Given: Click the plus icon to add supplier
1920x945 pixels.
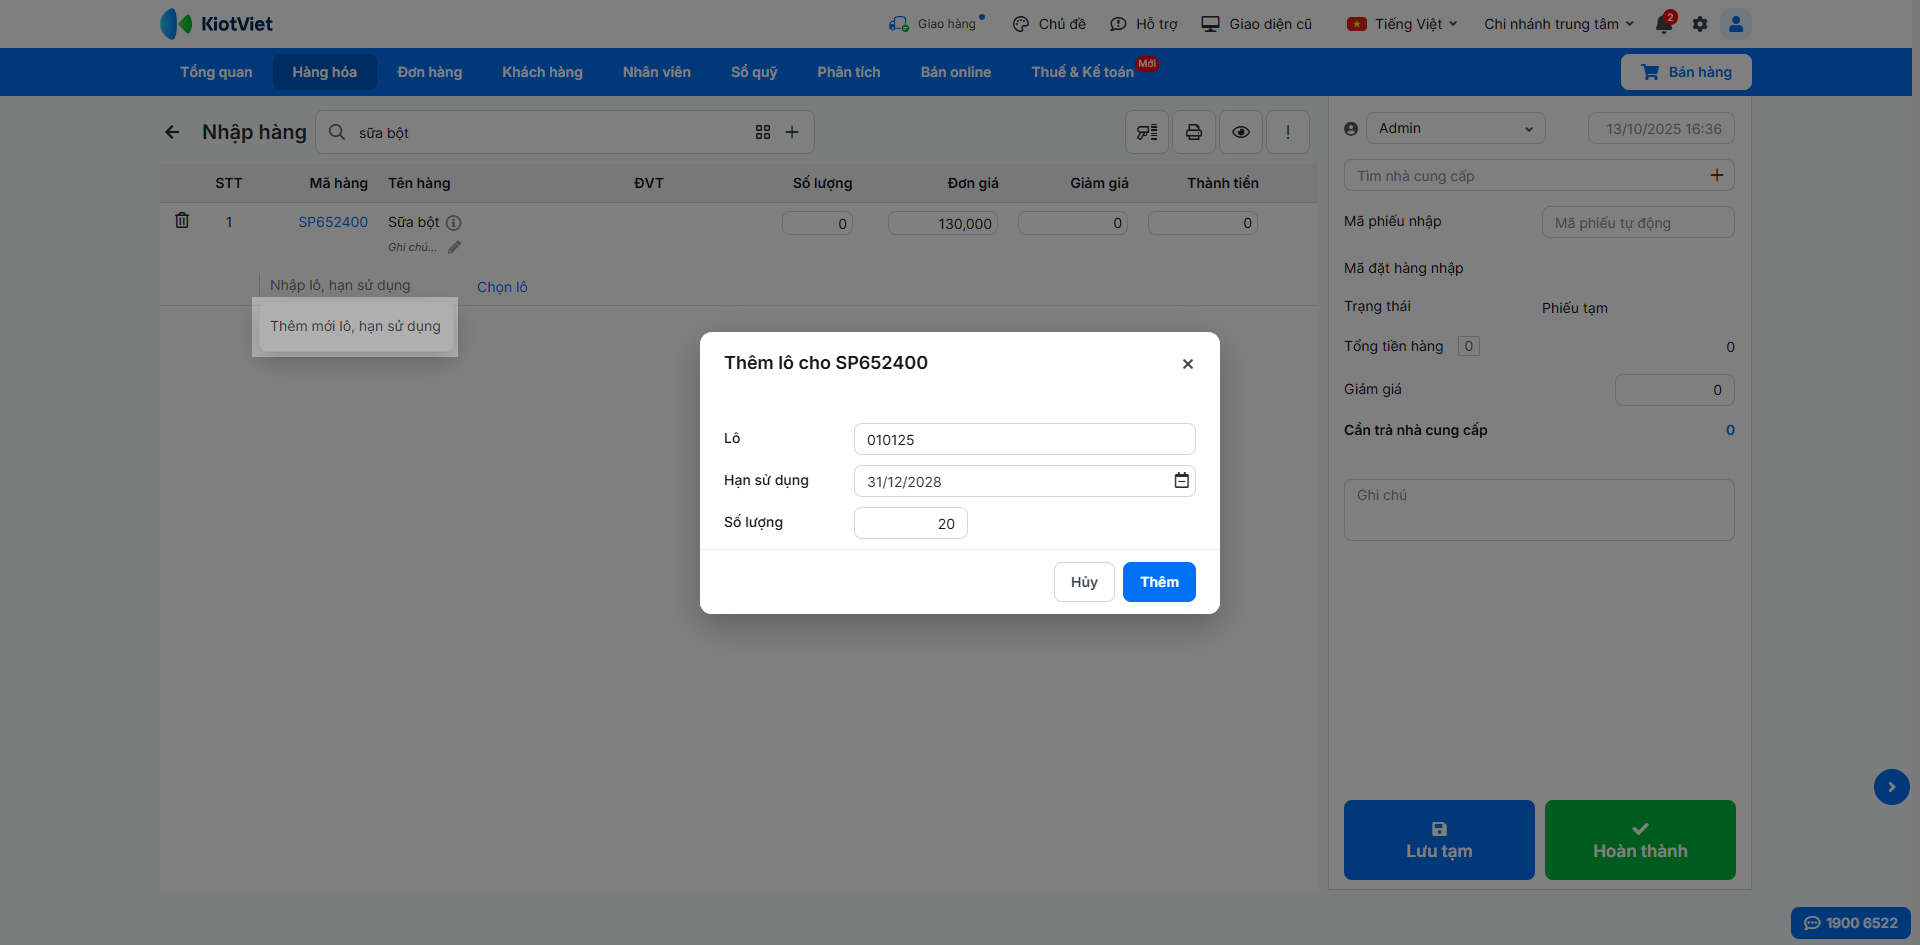Looking at the screenshot, I should pyautogui.click(x=1716, y=176).
